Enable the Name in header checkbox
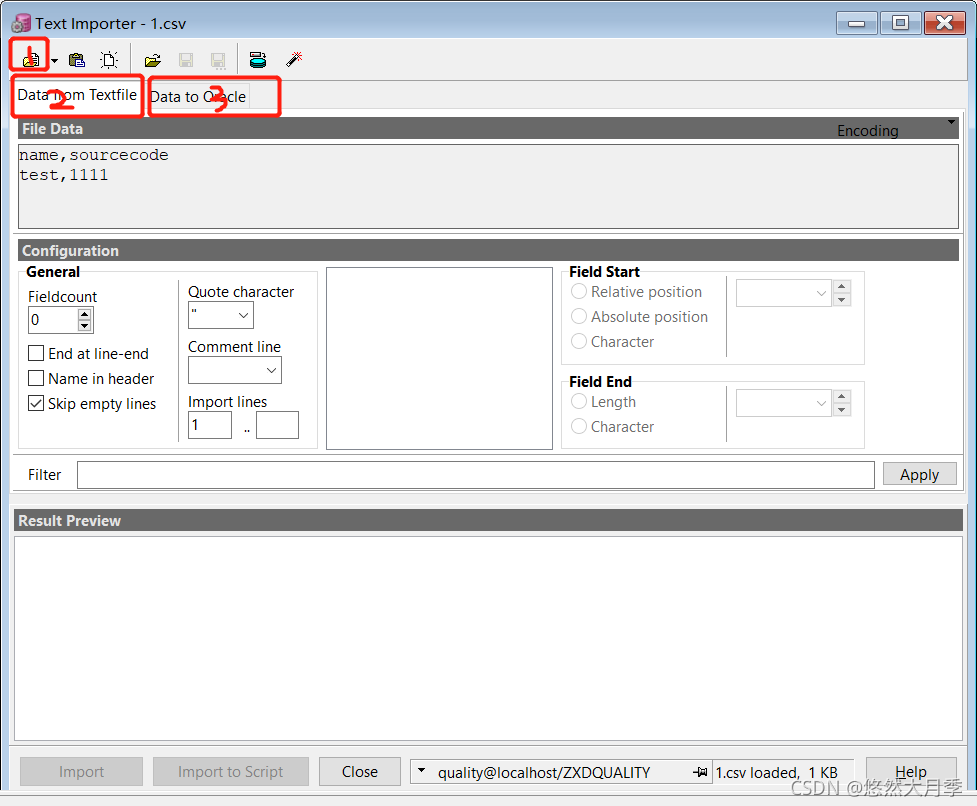 [36, 379]
